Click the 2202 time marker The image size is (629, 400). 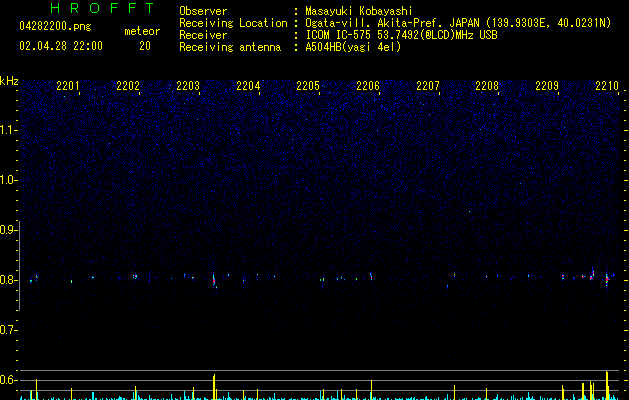pyautogui.click(x=128, y=85)
